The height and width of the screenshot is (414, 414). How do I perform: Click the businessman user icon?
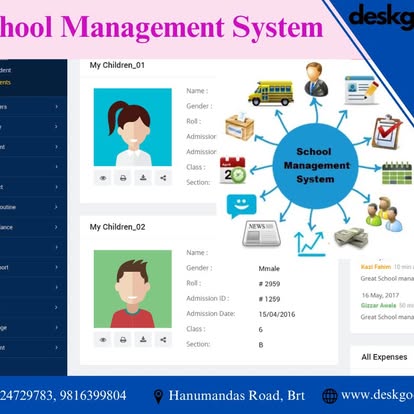click(315, 79)
